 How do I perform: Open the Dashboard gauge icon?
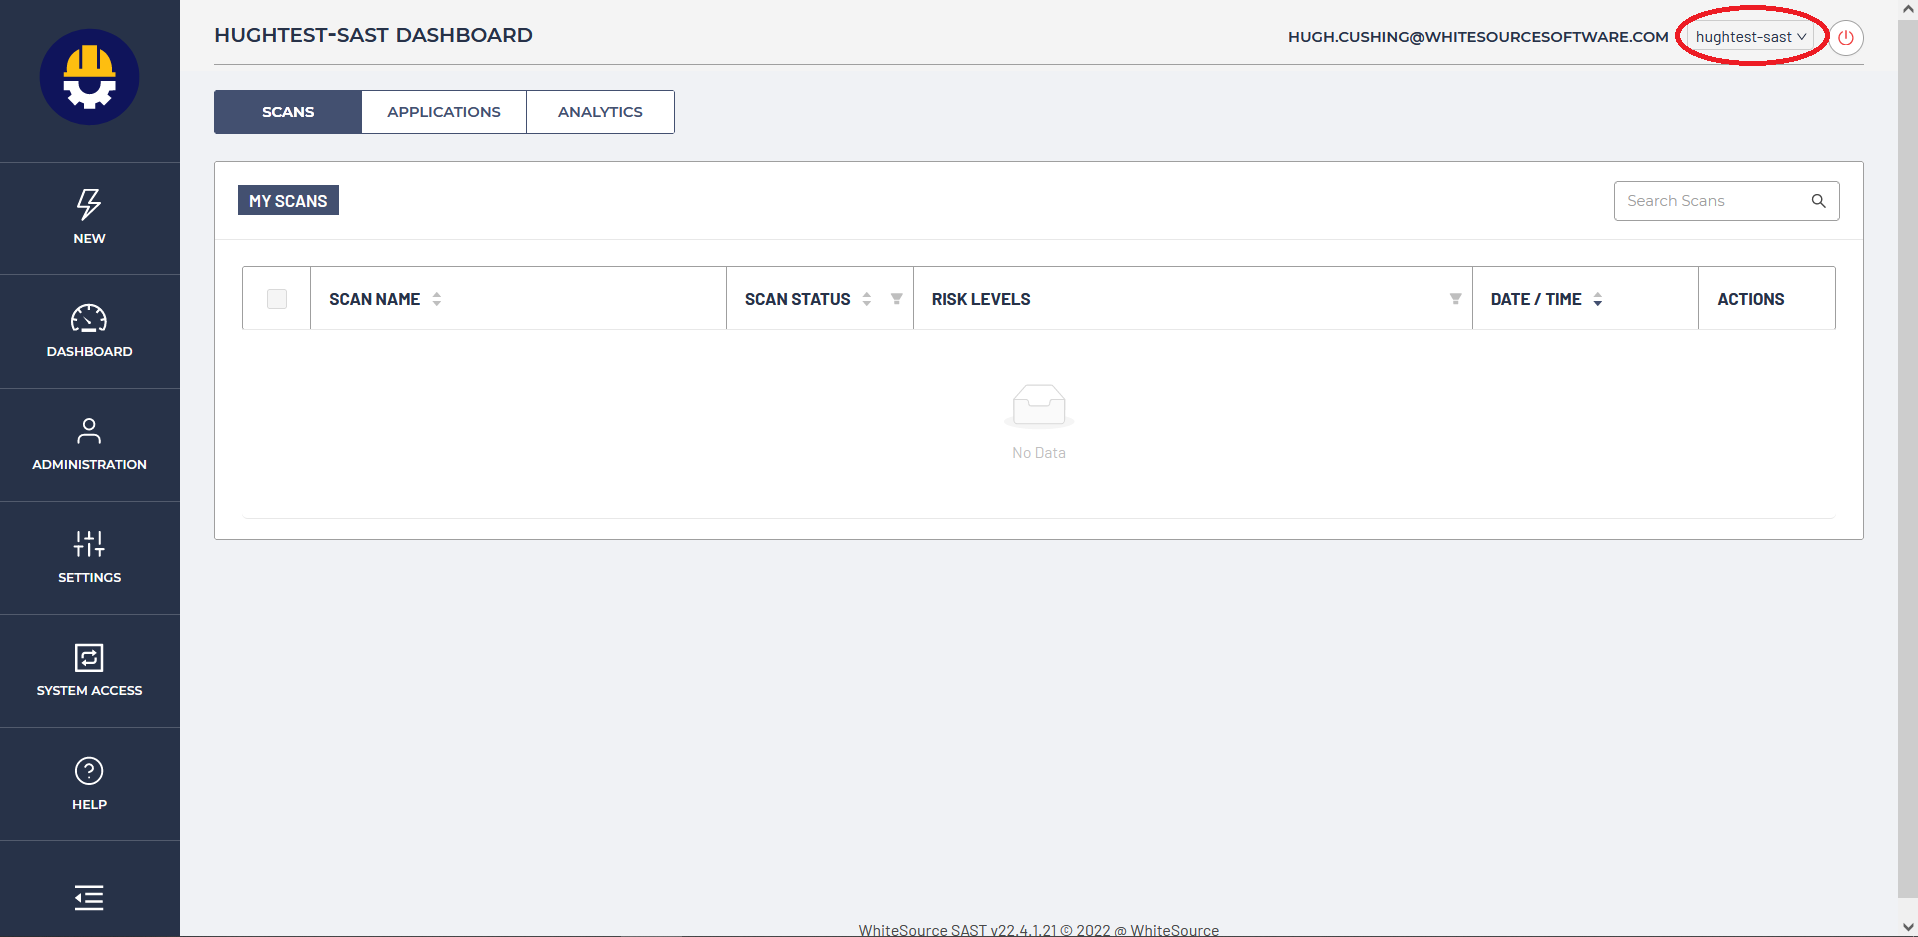click(x=89, y=319)
